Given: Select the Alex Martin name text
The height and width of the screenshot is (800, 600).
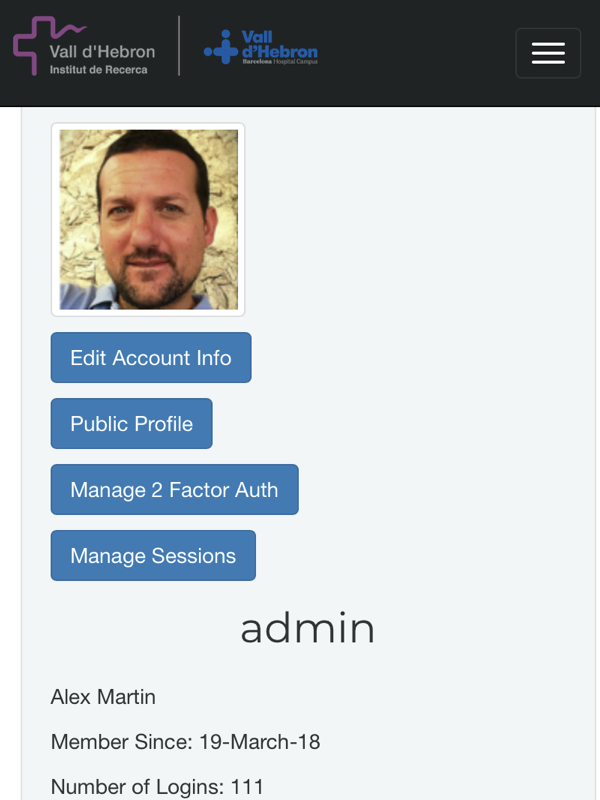Looking at the screenshot, I should [x=103, y=697].
